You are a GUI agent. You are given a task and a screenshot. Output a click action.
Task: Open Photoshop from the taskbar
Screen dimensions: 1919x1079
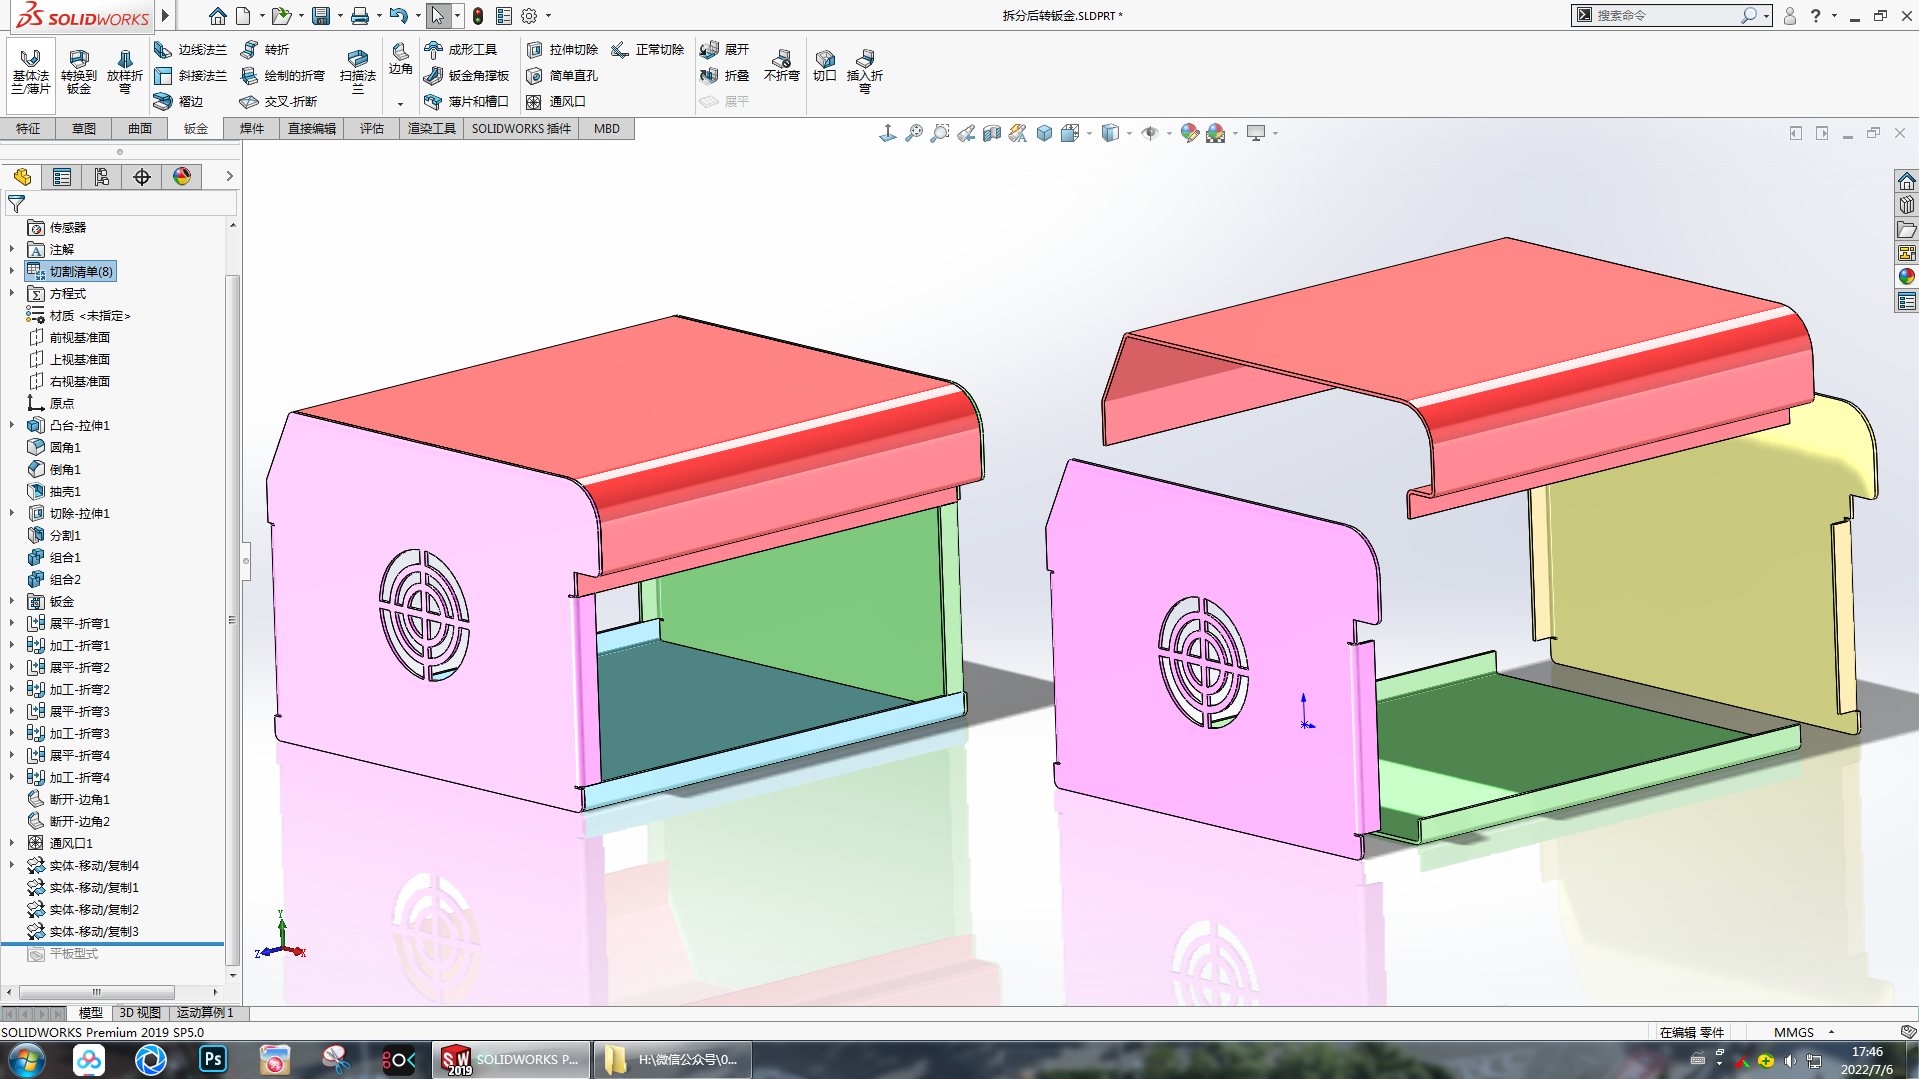click(212, 1060)
